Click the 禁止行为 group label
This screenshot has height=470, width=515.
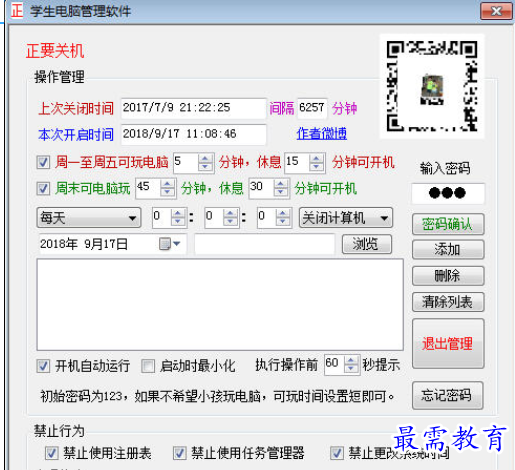(59, 431)
